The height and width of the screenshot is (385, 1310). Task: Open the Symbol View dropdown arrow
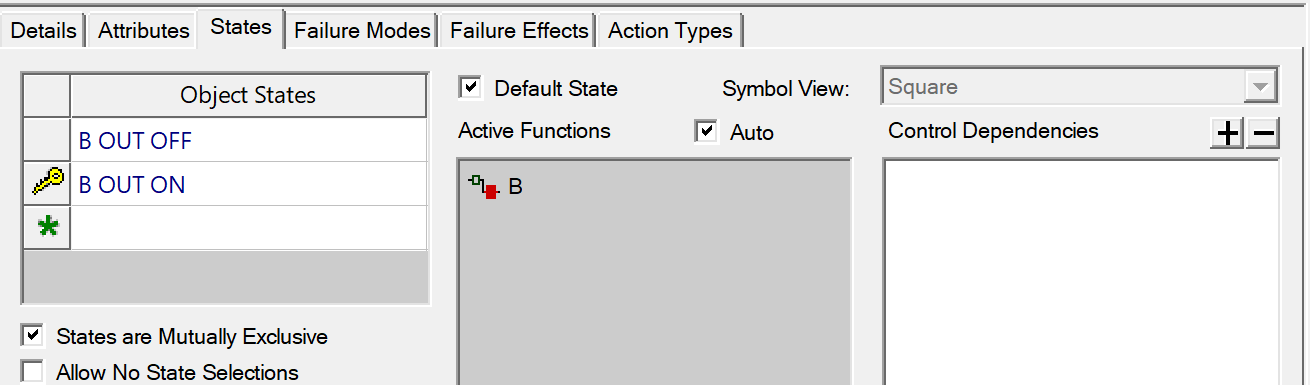coord(1260,86)
